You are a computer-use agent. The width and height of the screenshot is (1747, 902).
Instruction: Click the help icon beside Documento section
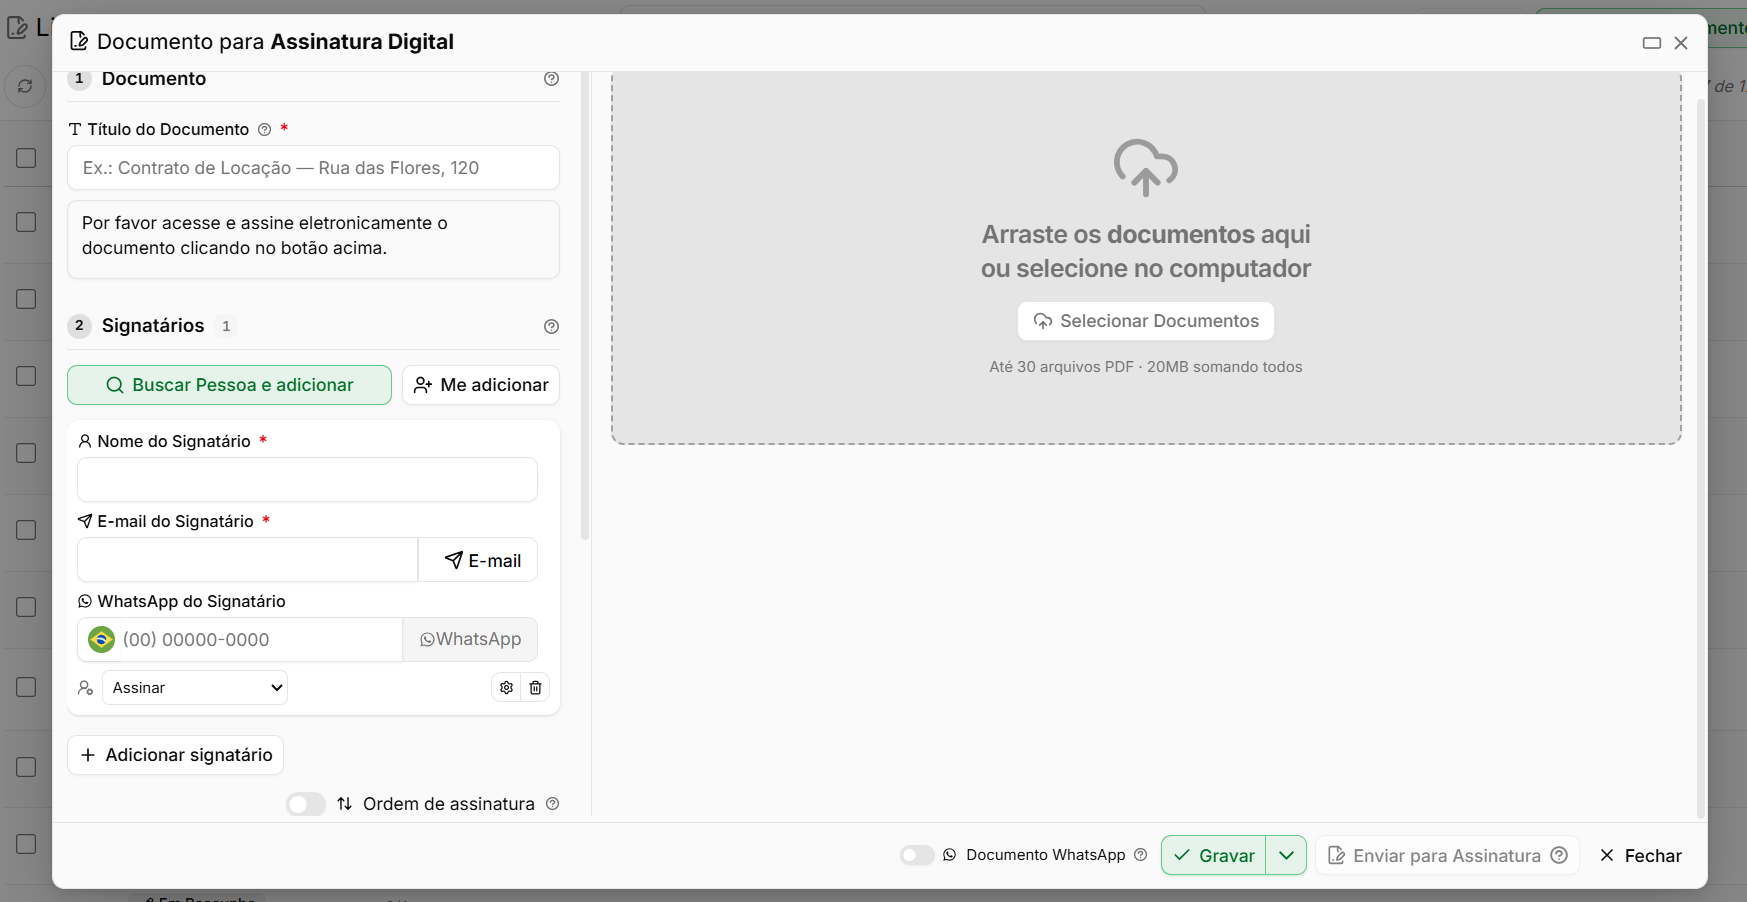(x=551, y=79)
